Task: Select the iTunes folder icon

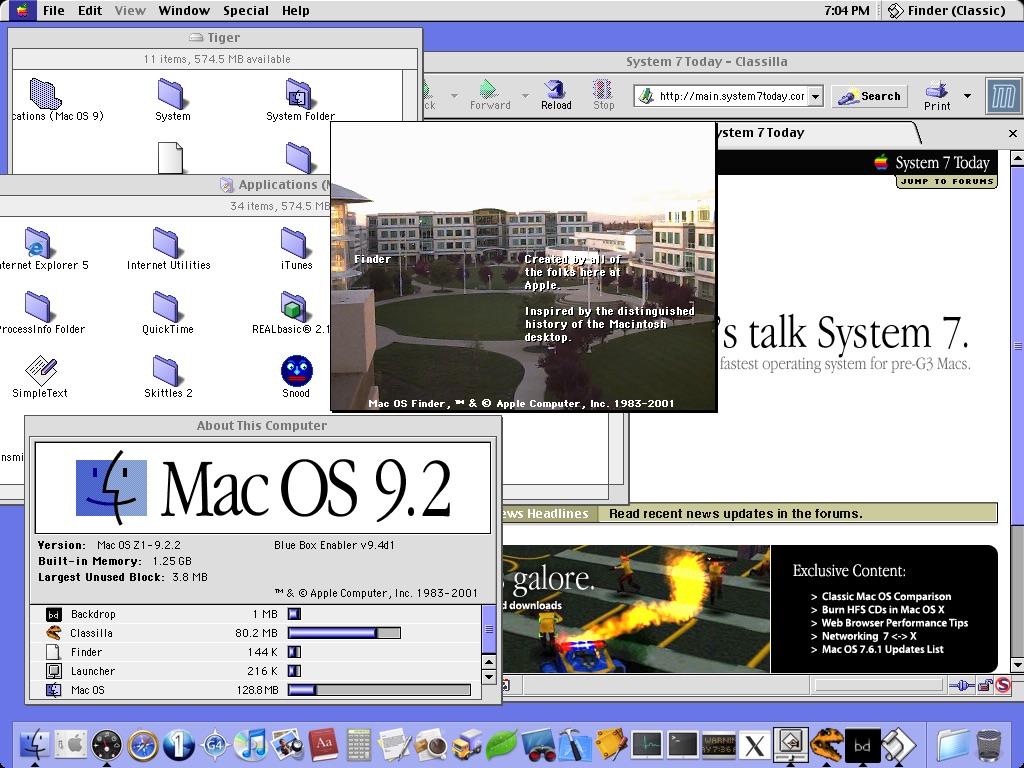Action: (x=296, y=243)
